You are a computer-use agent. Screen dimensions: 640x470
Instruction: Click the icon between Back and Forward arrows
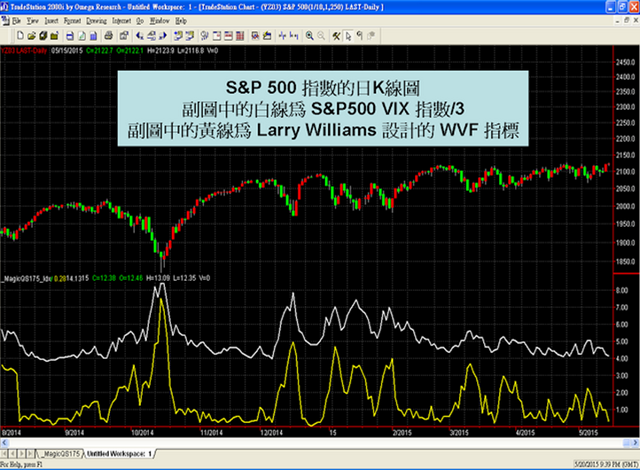(x=151, y=36)
